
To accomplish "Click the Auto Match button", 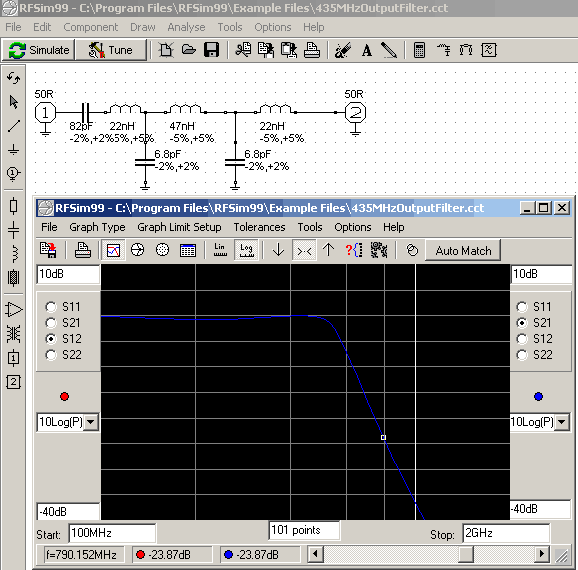I will tap(463, 251).
